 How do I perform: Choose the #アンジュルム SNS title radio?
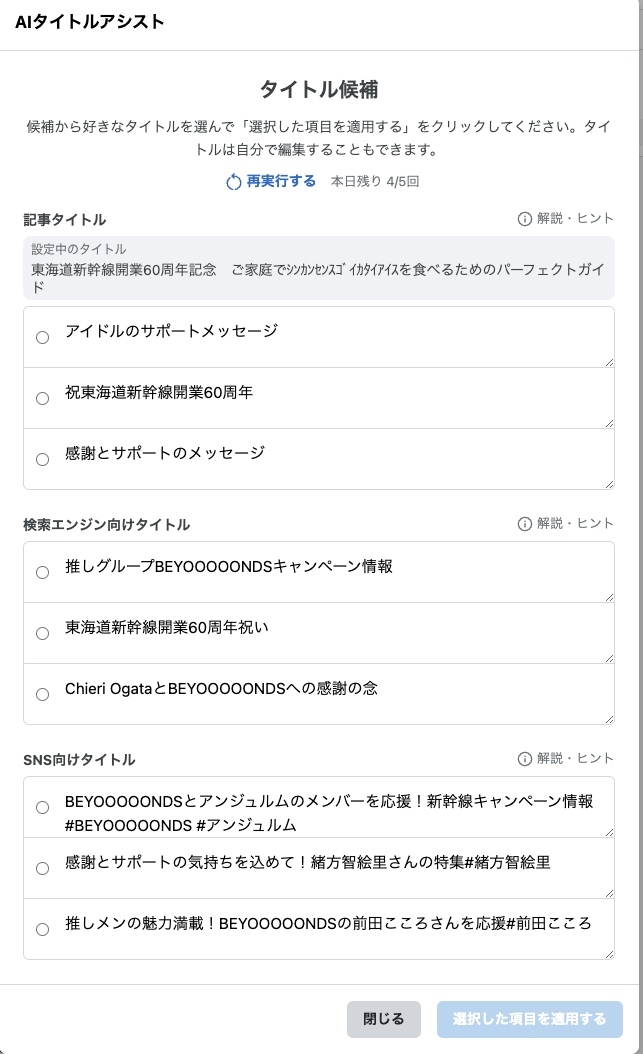pos(42,807)
